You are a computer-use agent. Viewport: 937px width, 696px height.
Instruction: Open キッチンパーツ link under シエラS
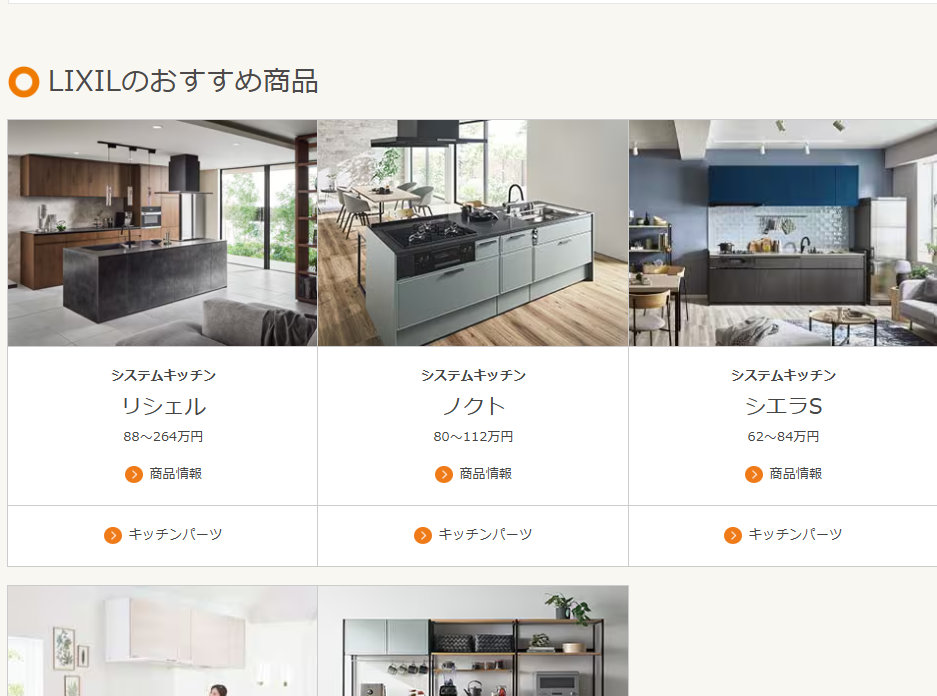795,534
